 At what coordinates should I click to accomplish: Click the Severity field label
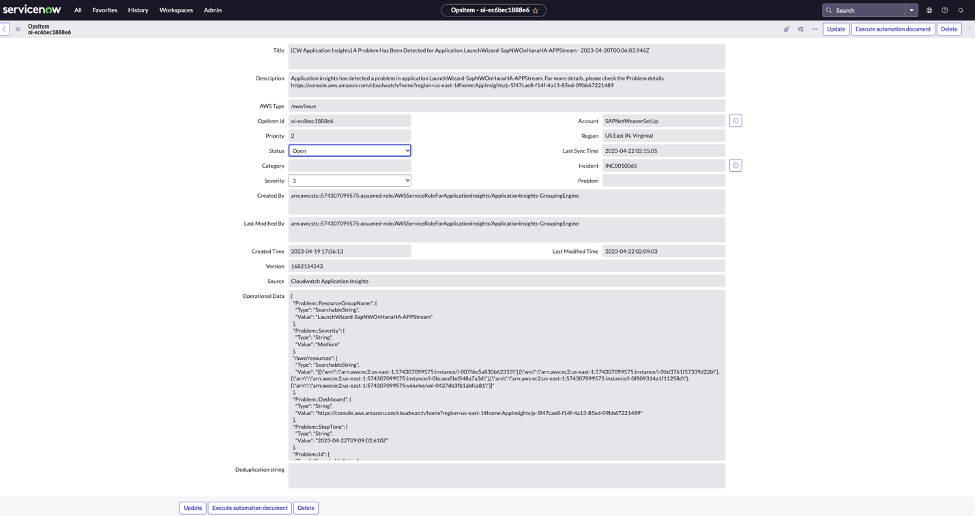[274, 181]
